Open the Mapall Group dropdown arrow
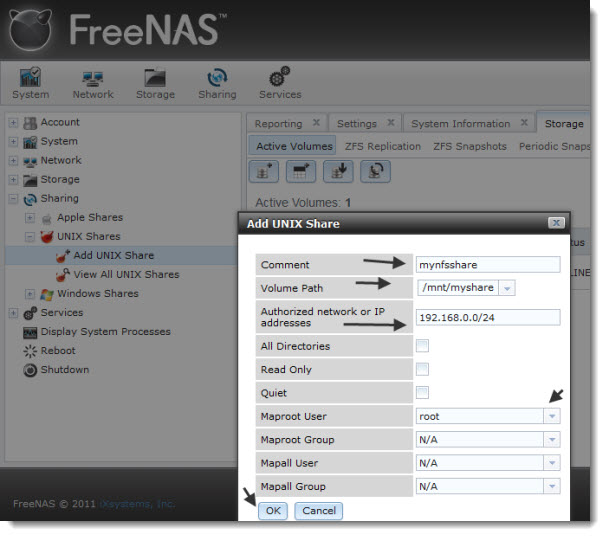This screenshot has width=605, height=536. click(x=552, y=486)
